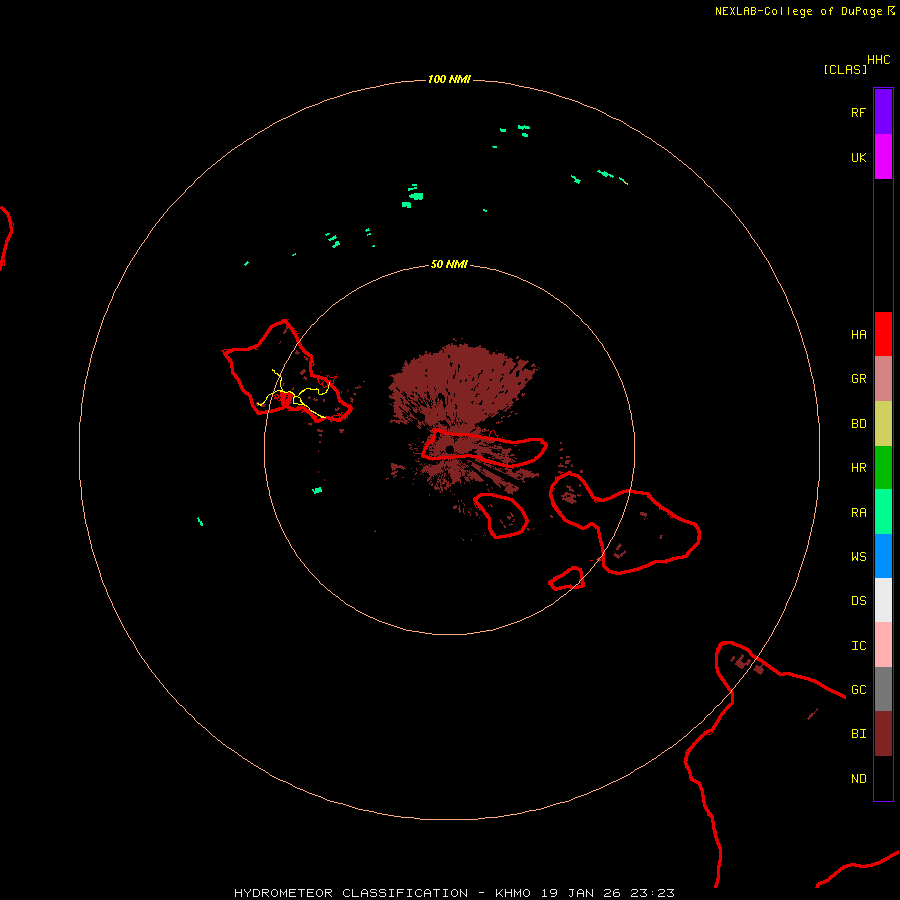Click the HA legend label
This screenshot has height=900, width=900.
pos(858,334)
